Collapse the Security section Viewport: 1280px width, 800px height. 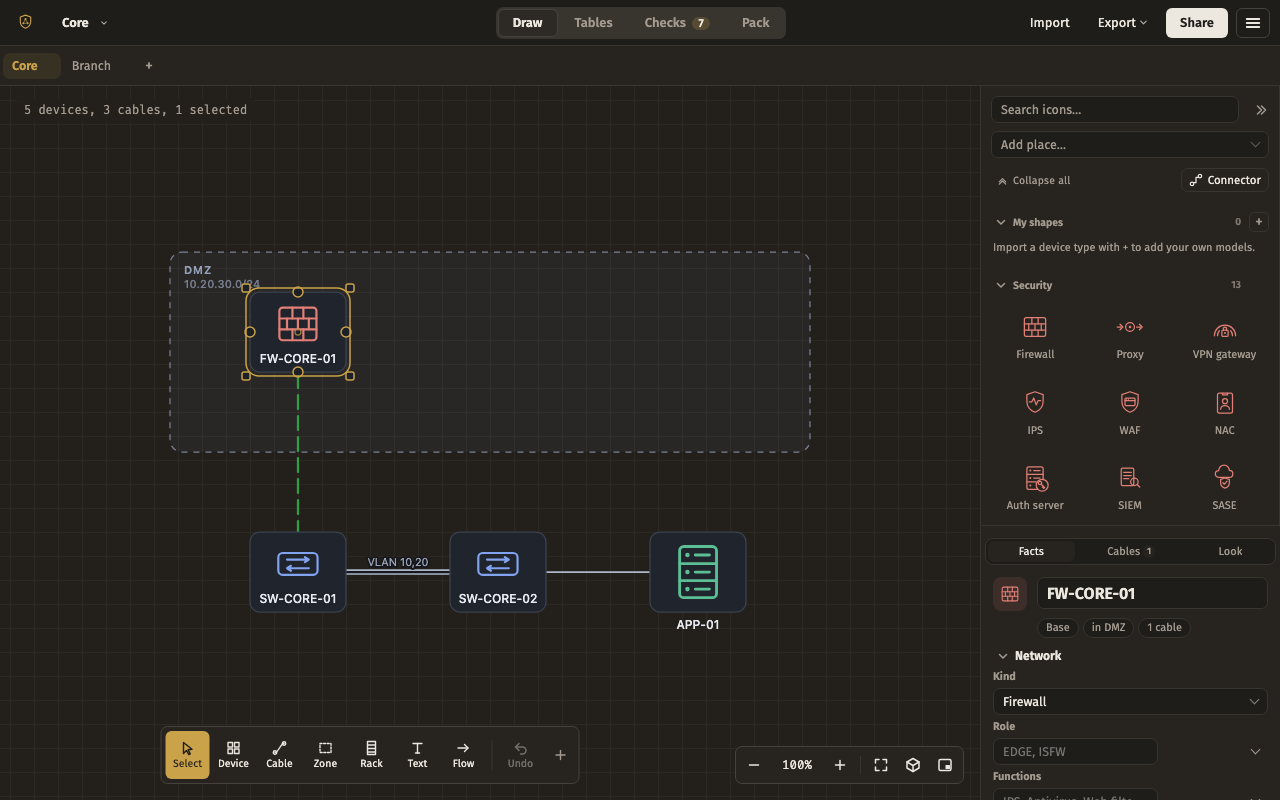click(x=1001, y=285)
